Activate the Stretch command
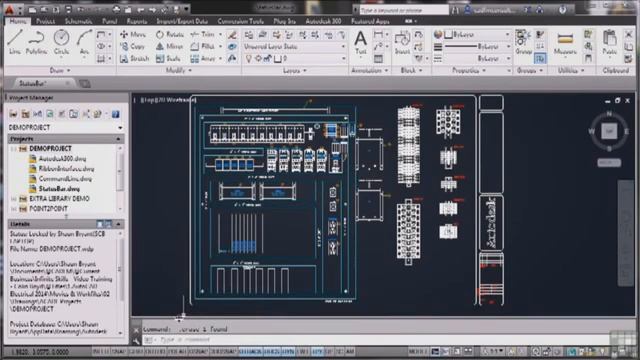The width and height of the screenshot is (640, 360). click(x=134, y=59)
